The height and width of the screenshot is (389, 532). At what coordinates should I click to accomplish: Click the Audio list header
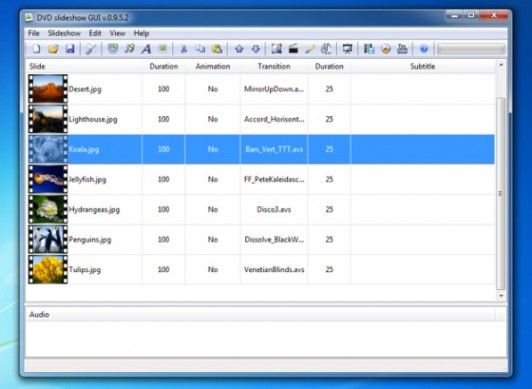coord(260,314)
